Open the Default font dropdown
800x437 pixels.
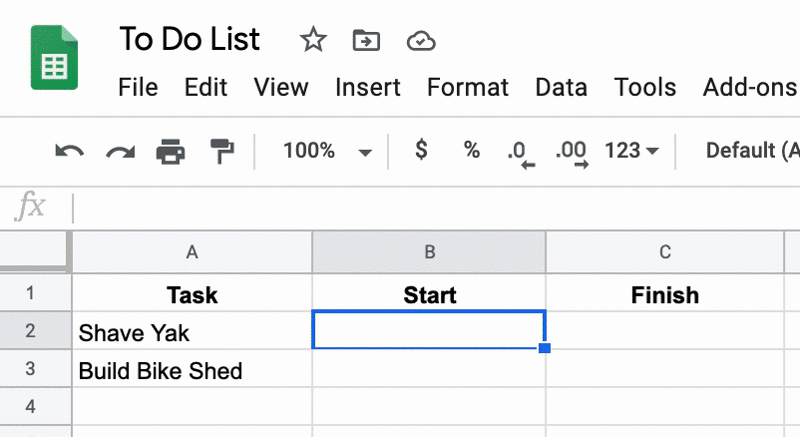[x=753, y=150]
